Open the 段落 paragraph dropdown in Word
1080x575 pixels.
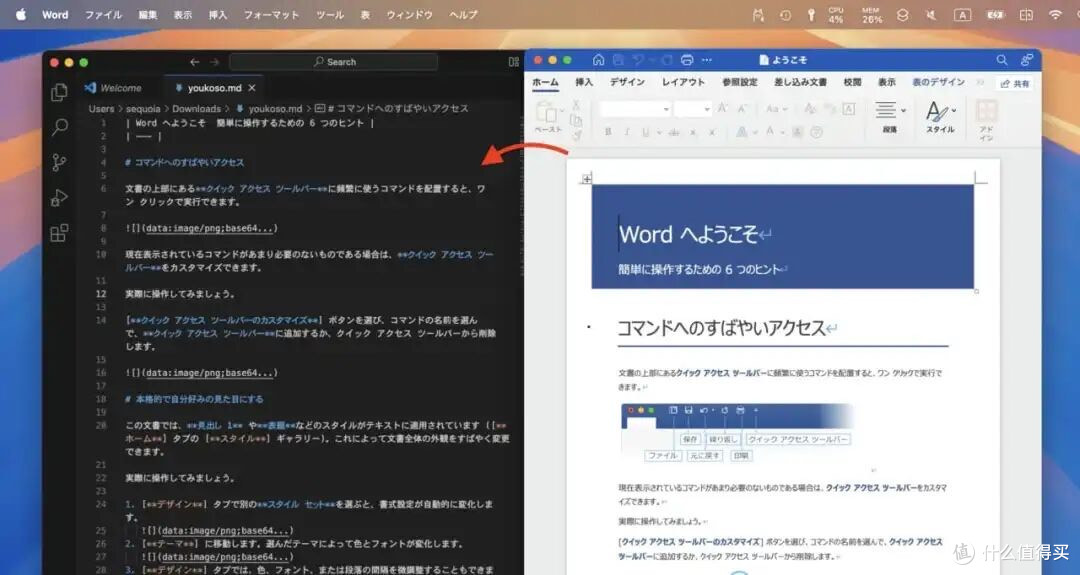[890, 117]
